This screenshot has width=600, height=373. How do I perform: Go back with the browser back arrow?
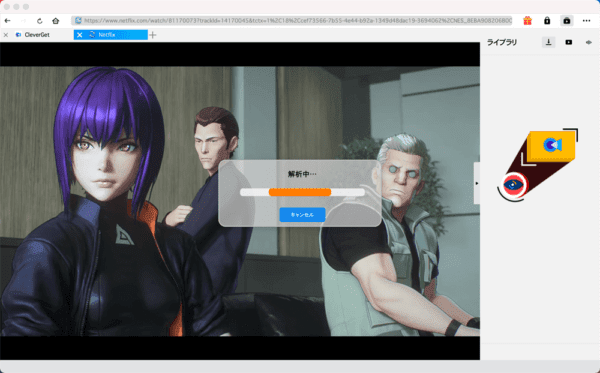[x=7, y=21]
